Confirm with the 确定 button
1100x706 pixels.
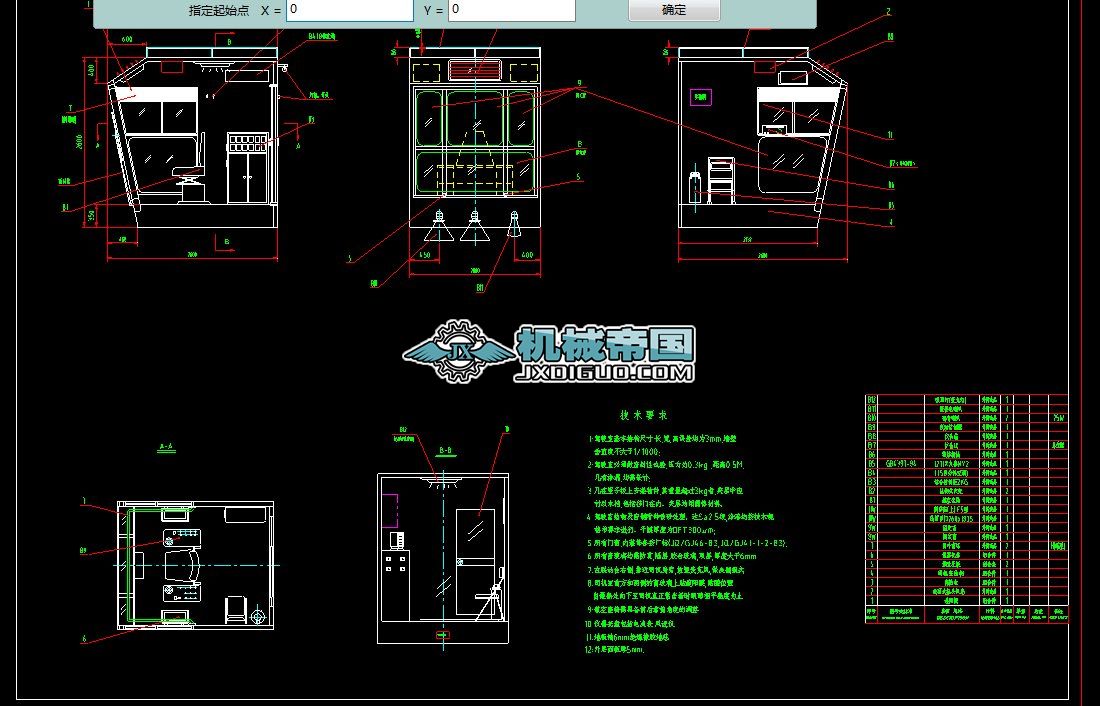(x=673, y=10)
